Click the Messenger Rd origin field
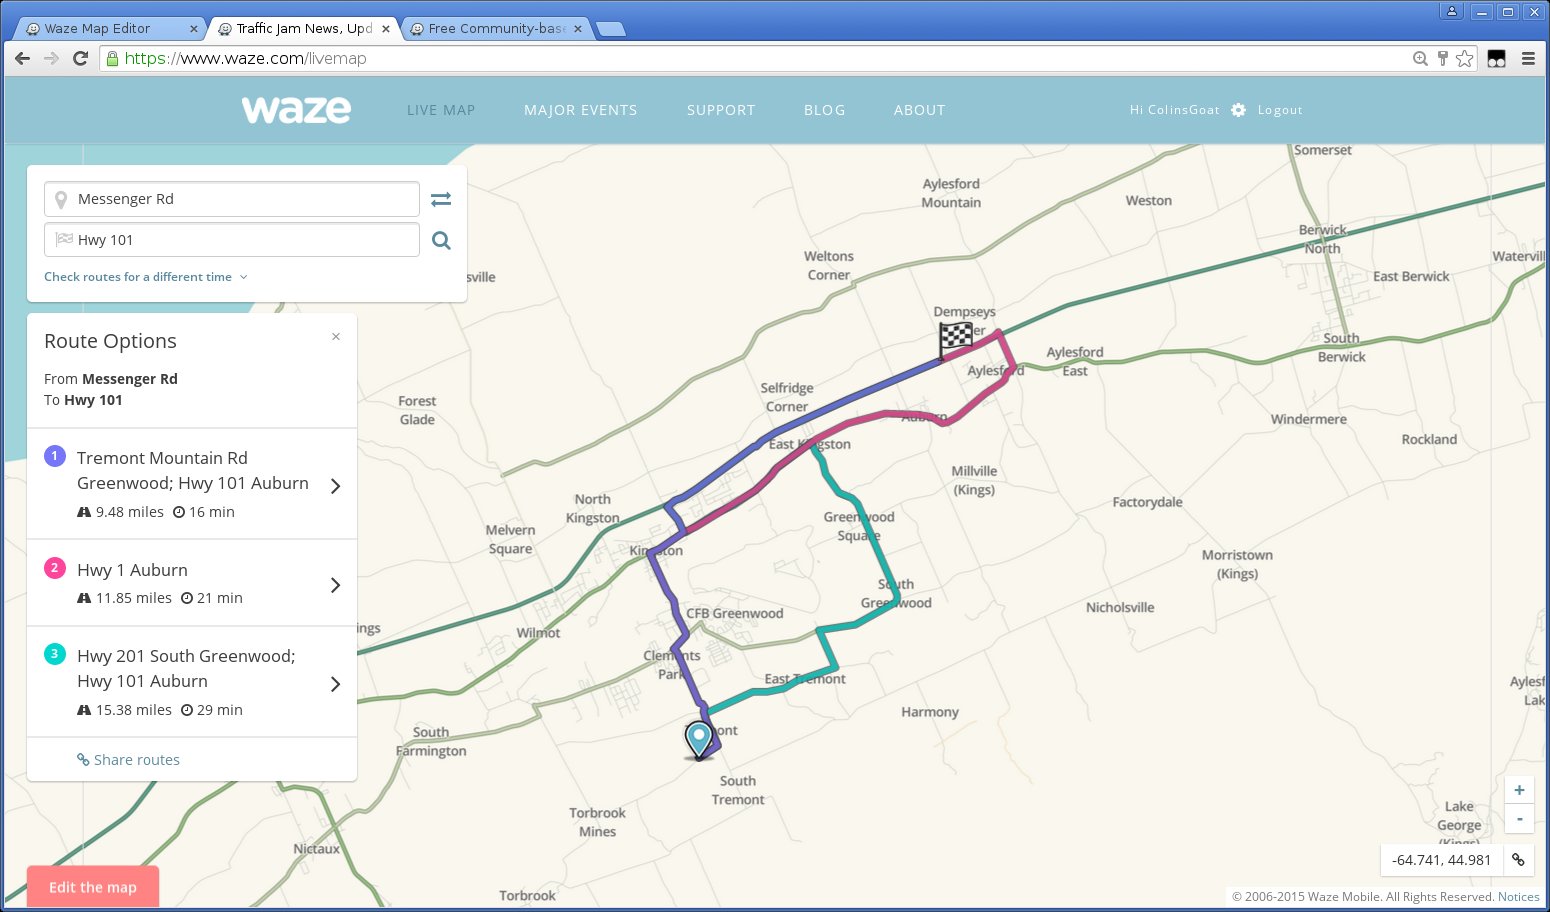Image resolution: width=1550 pixels, height=912 pixels. click(x=232, y=199)
